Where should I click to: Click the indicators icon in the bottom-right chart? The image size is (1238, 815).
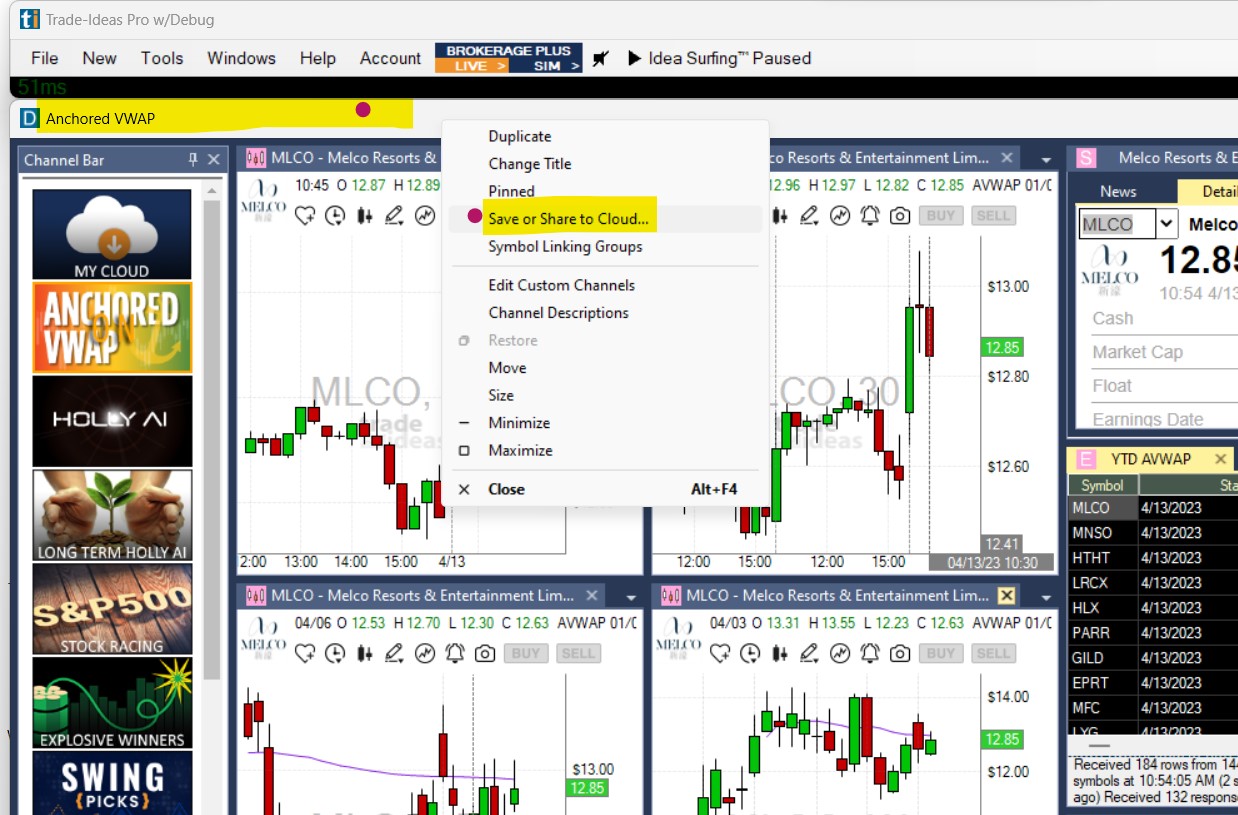(x=840, y=653)
